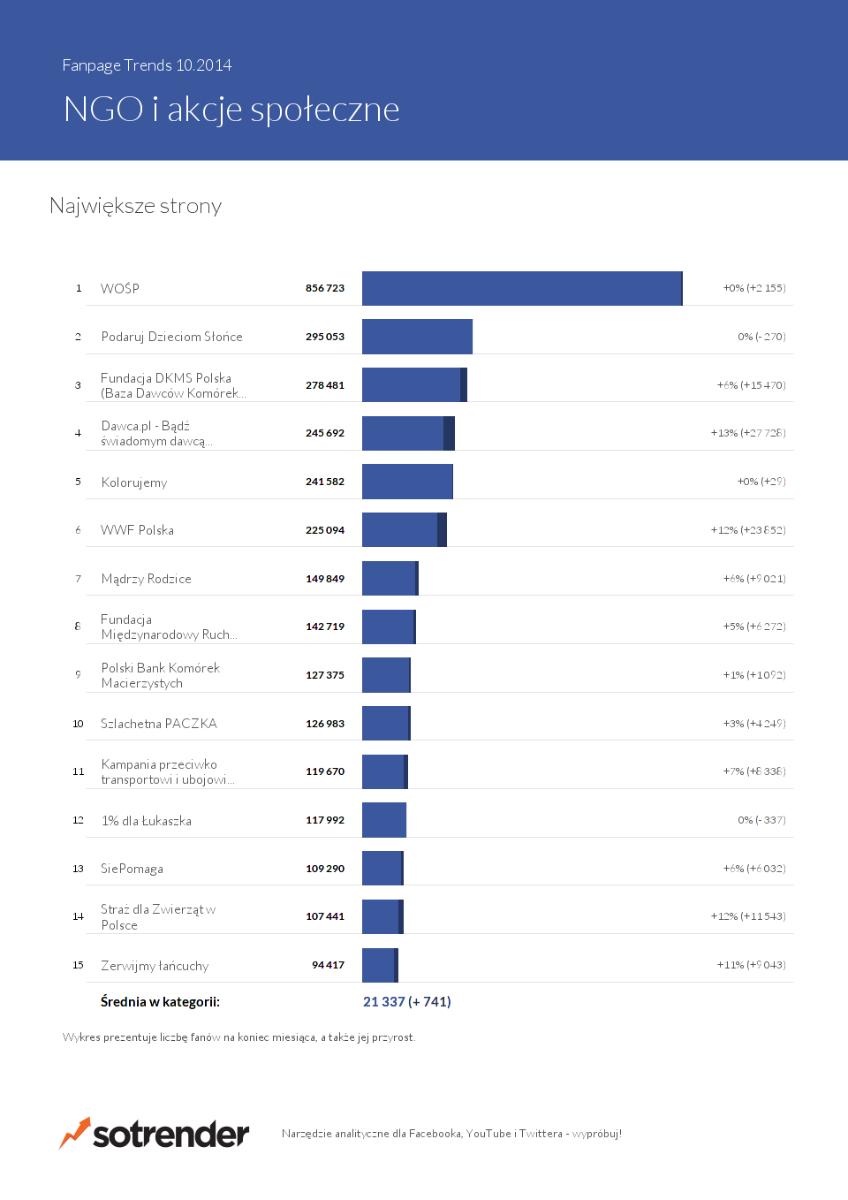Screen dimensions: 848x1200
Task: Select 'Fundacja Międzynarodowy Ruch' page name
Action: coord(169,627)
